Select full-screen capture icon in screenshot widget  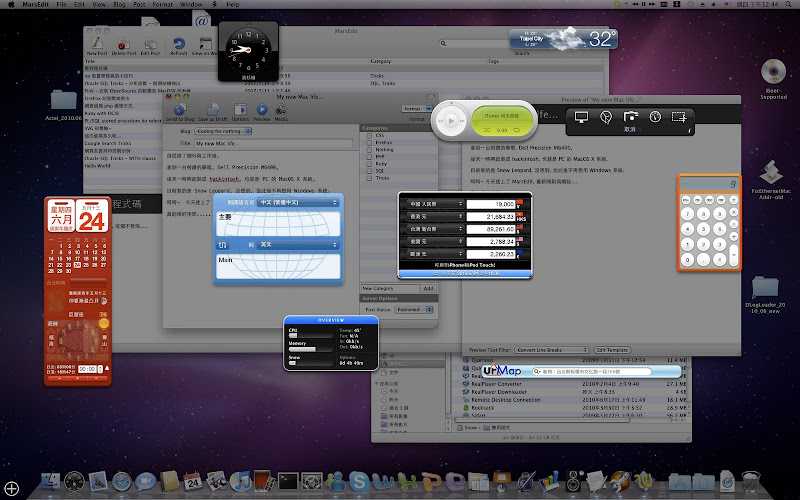point(581,117)
